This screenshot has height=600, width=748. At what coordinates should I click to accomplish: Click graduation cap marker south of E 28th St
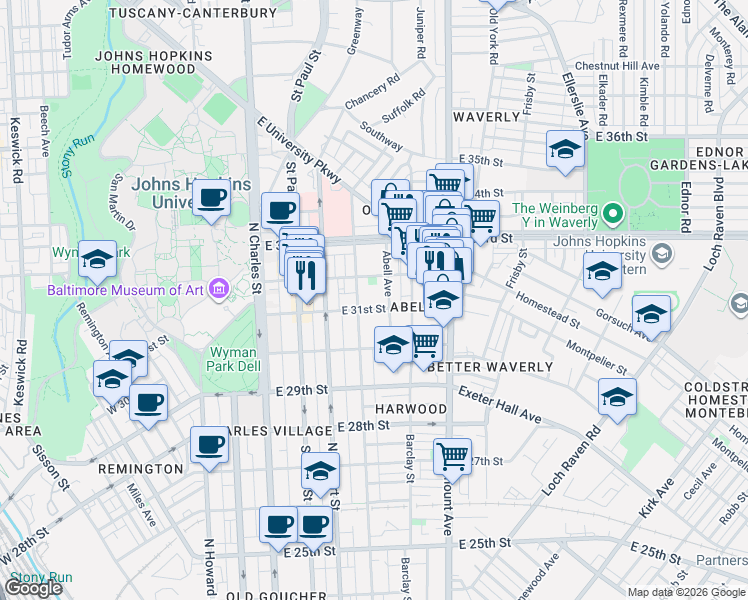(x=321, y=473)
